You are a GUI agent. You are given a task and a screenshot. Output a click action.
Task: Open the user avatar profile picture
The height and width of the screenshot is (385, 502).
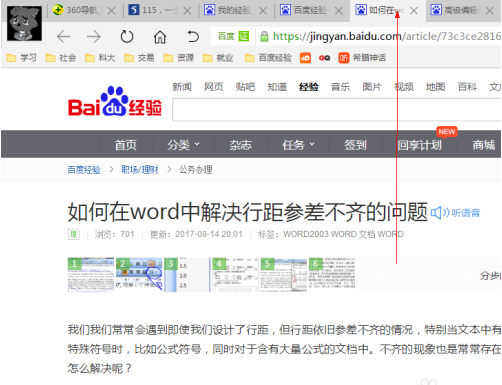[x=25, y=23]
